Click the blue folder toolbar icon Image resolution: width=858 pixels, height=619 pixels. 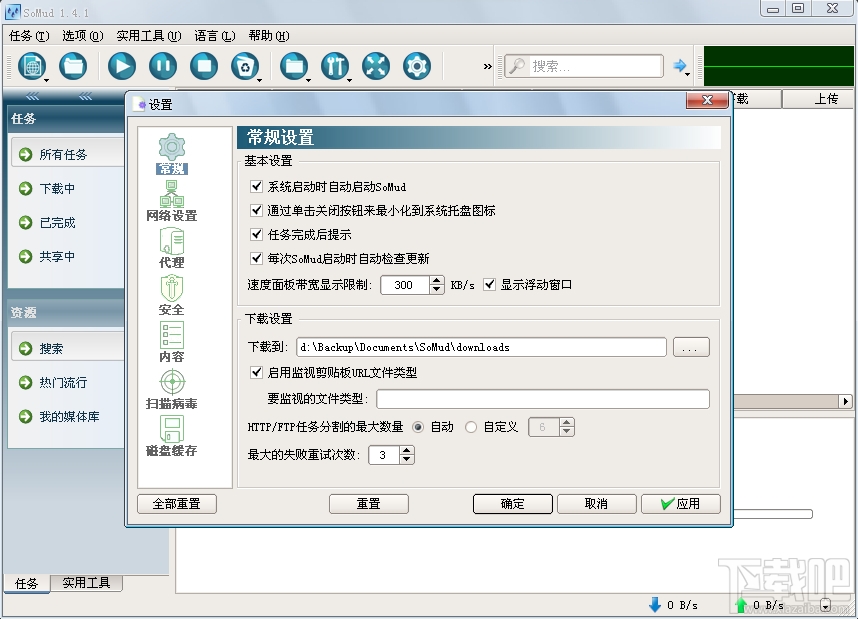pos(294,66)
